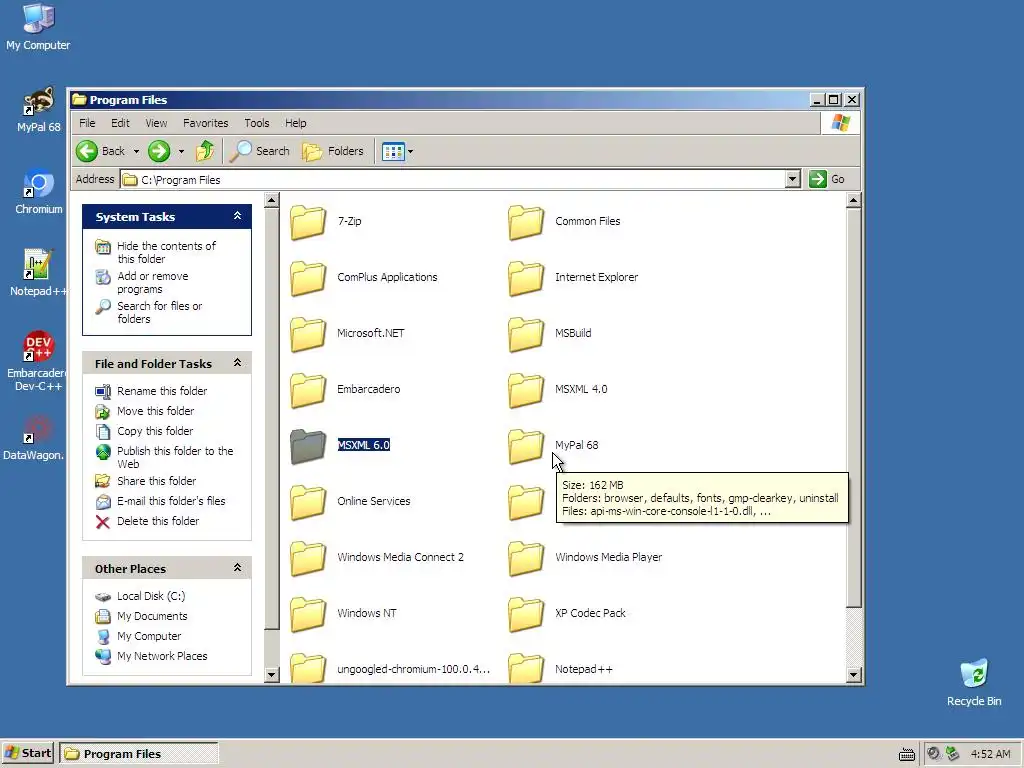1024x768 pixels.
Task: Collapse the System Tasks panel
Action: tap(238, 216)
